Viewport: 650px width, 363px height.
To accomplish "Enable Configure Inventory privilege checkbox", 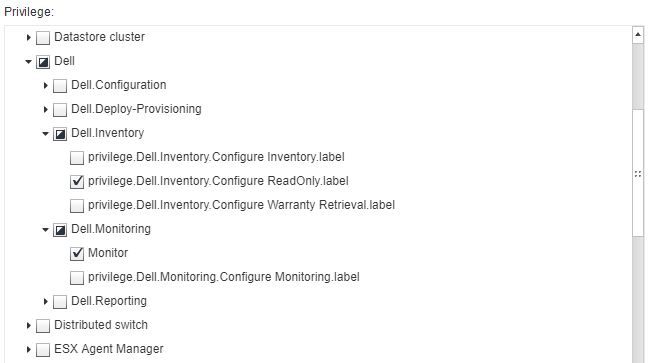I will pos(77,158).
